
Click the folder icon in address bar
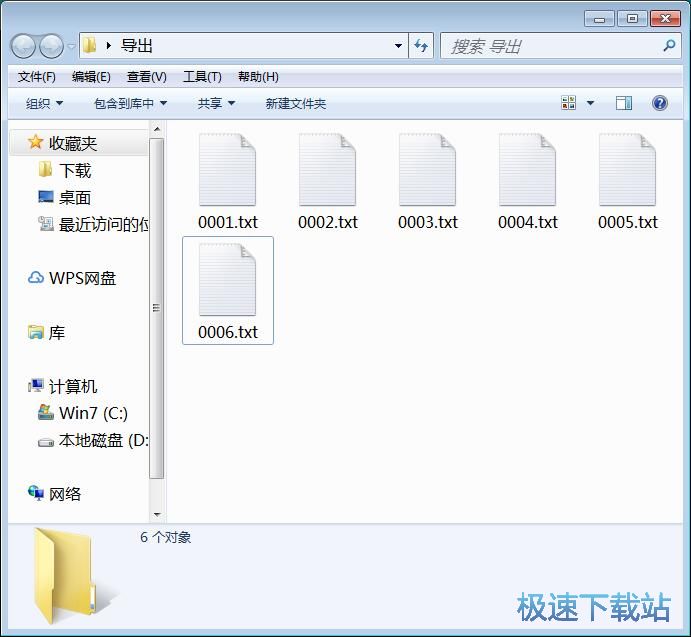[89, 45]
